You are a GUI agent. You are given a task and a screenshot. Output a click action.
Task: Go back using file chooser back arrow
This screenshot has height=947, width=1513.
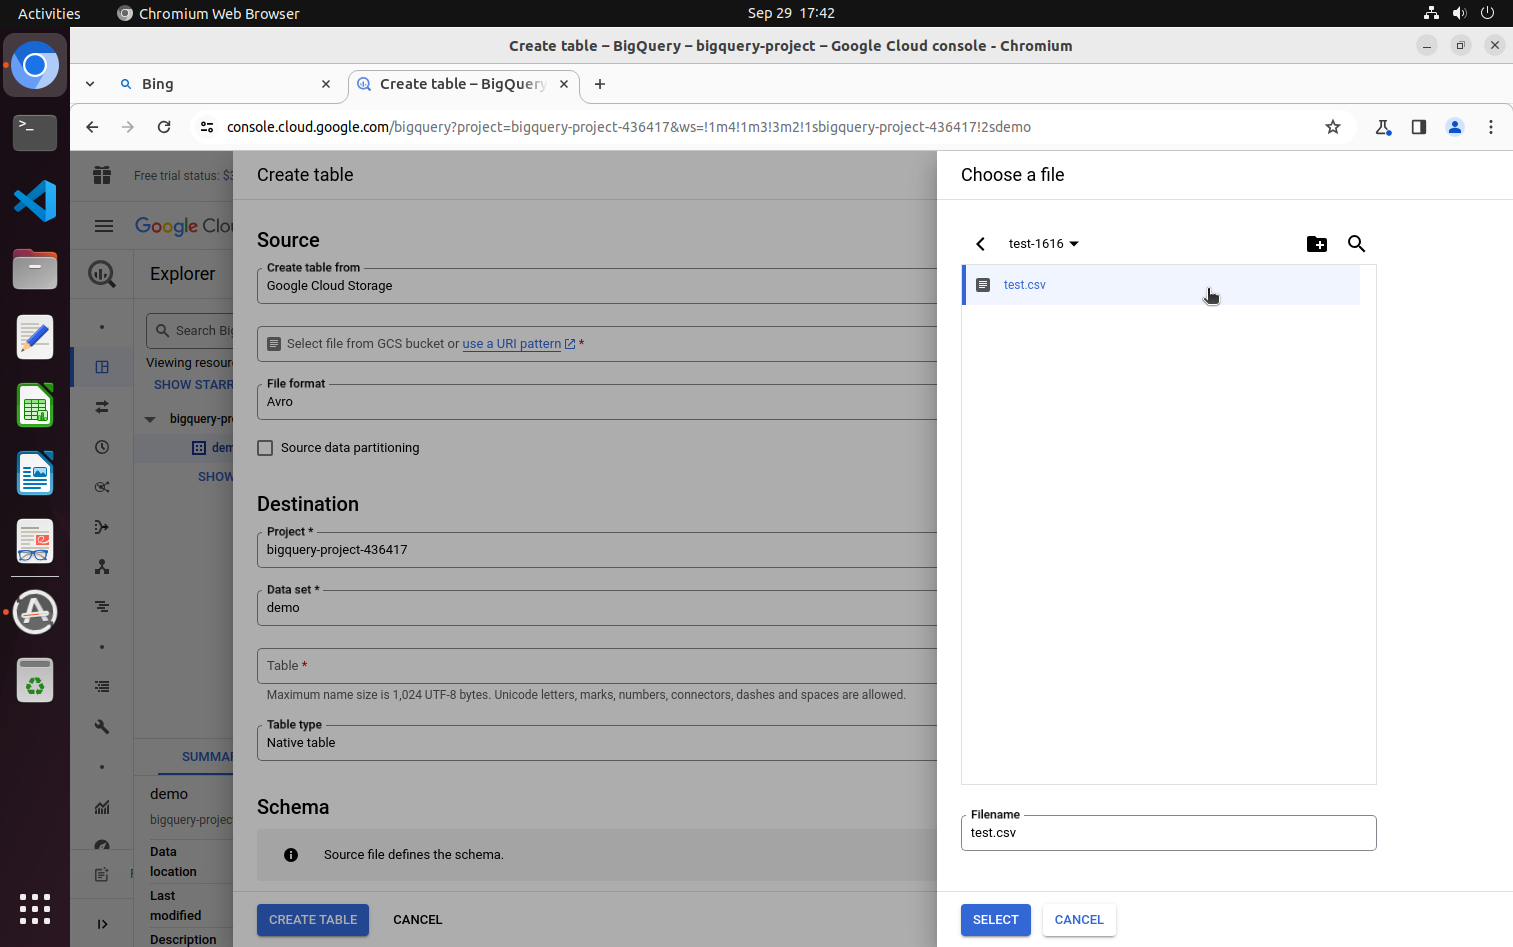click(x=980, y=244)
